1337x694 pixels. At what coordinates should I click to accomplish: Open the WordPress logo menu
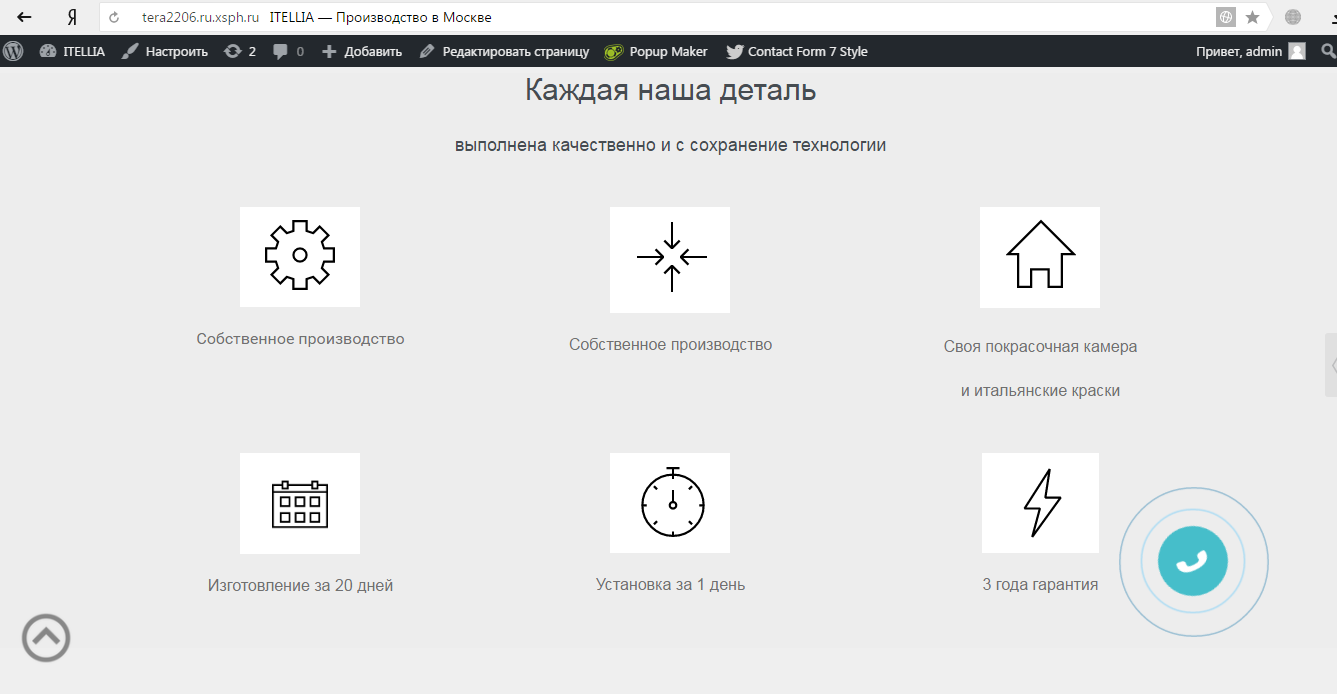tap(13, 51)
